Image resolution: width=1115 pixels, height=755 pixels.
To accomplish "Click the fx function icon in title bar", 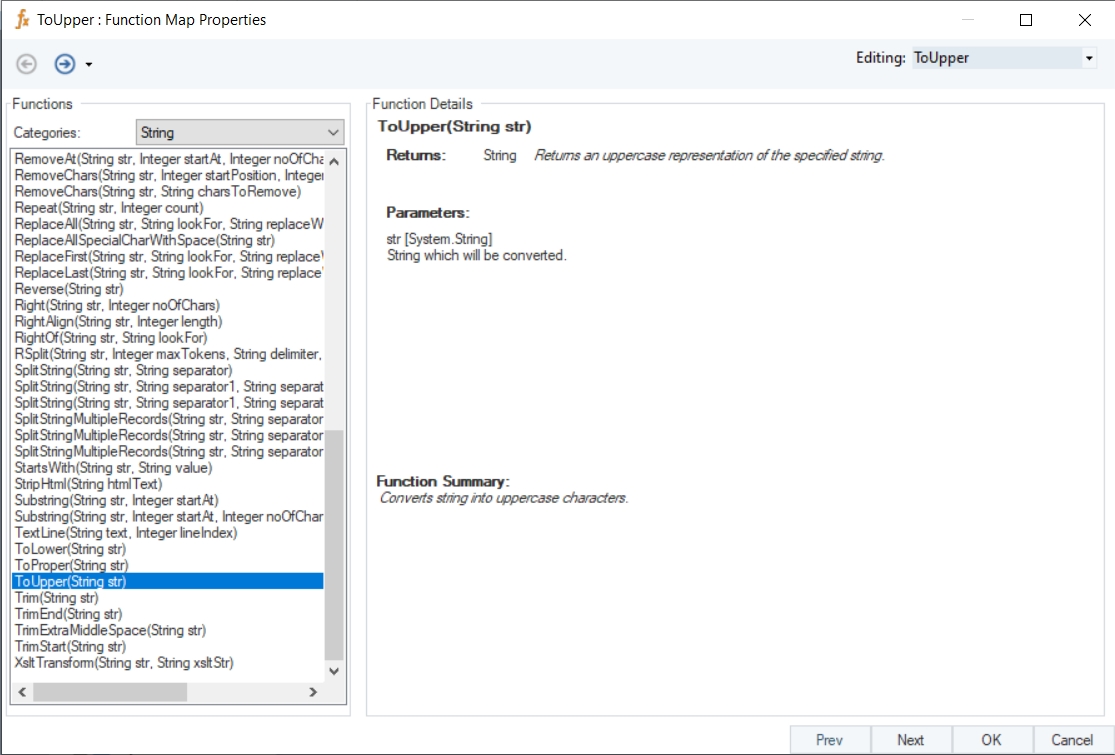I will coord(22,20).
